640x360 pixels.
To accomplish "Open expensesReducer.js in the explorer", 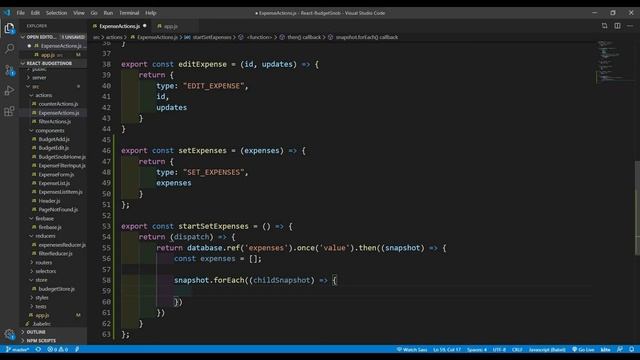I will pos(62,245).
